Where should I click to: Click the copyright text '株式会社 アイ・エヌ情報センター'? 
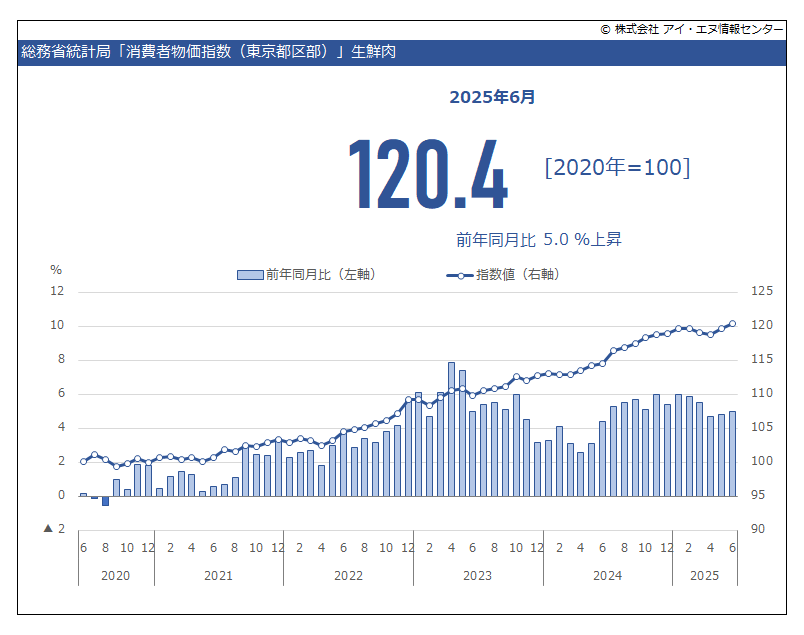(692, 29)
